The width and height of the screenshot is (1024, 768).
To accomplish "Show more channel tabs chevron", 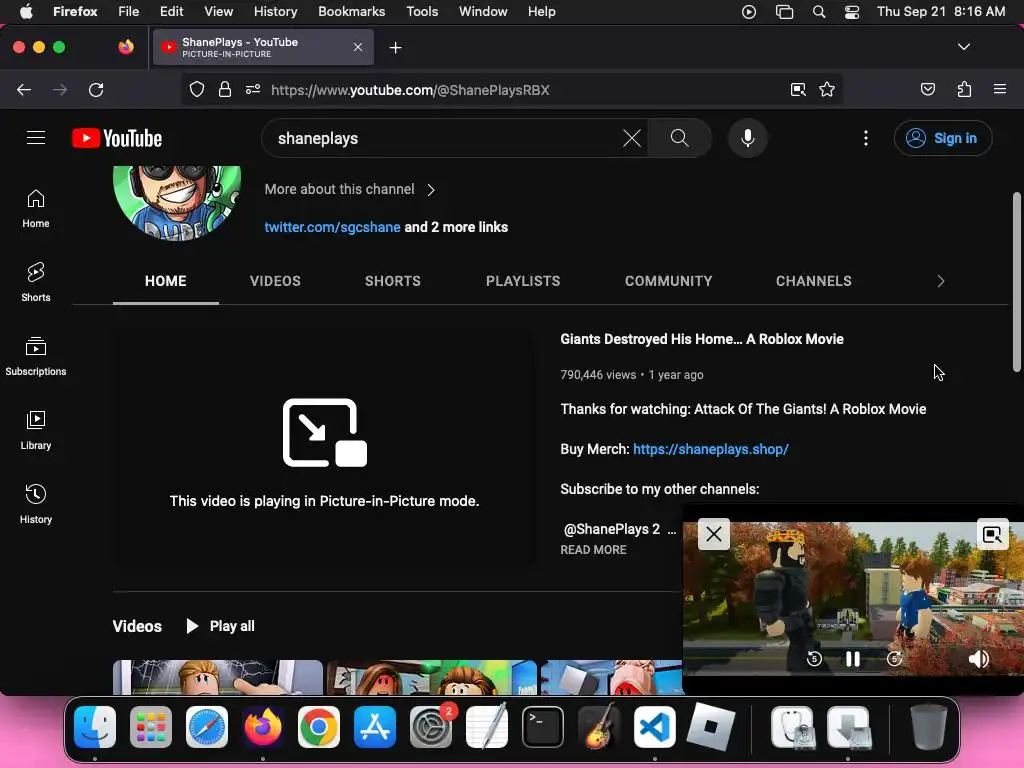I will tap(940, 281).
